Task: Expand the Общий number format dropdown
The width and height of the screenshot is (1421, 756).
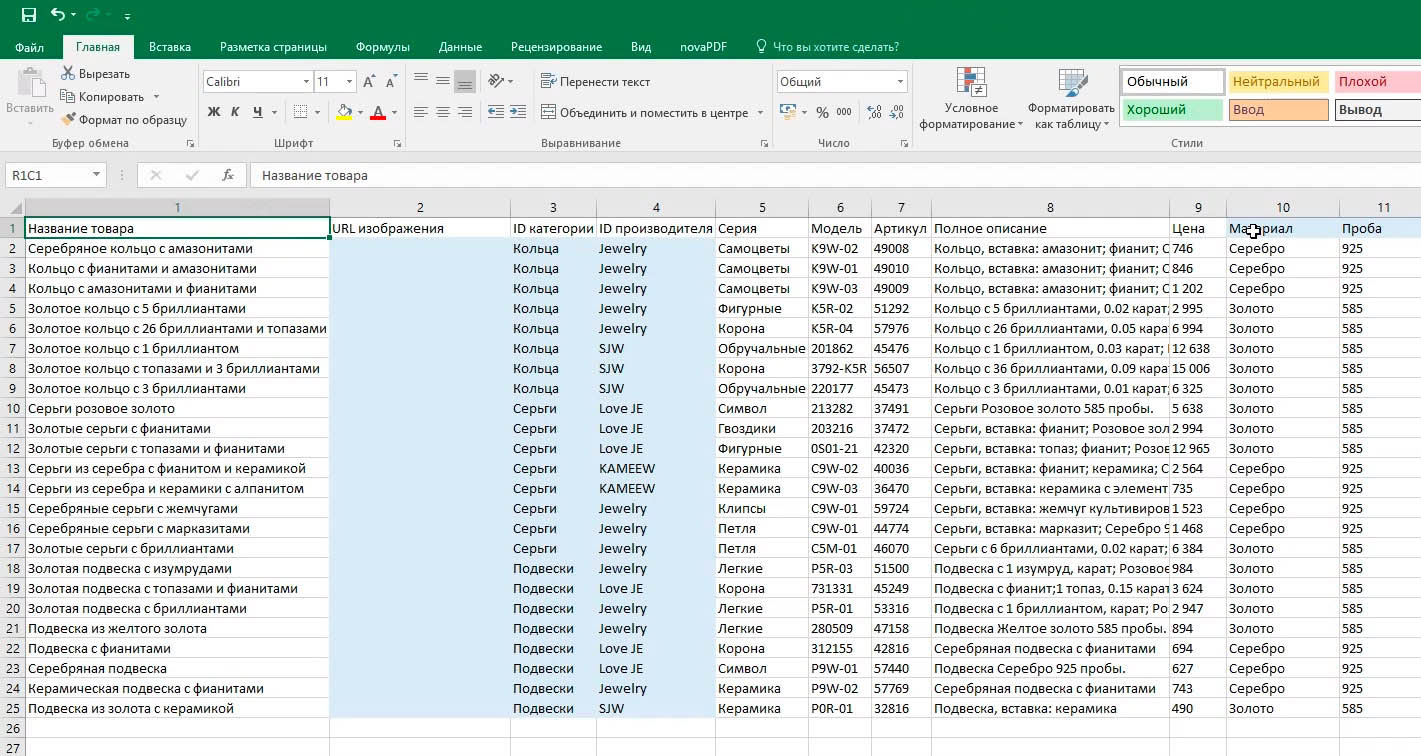Action: (901, 82)
